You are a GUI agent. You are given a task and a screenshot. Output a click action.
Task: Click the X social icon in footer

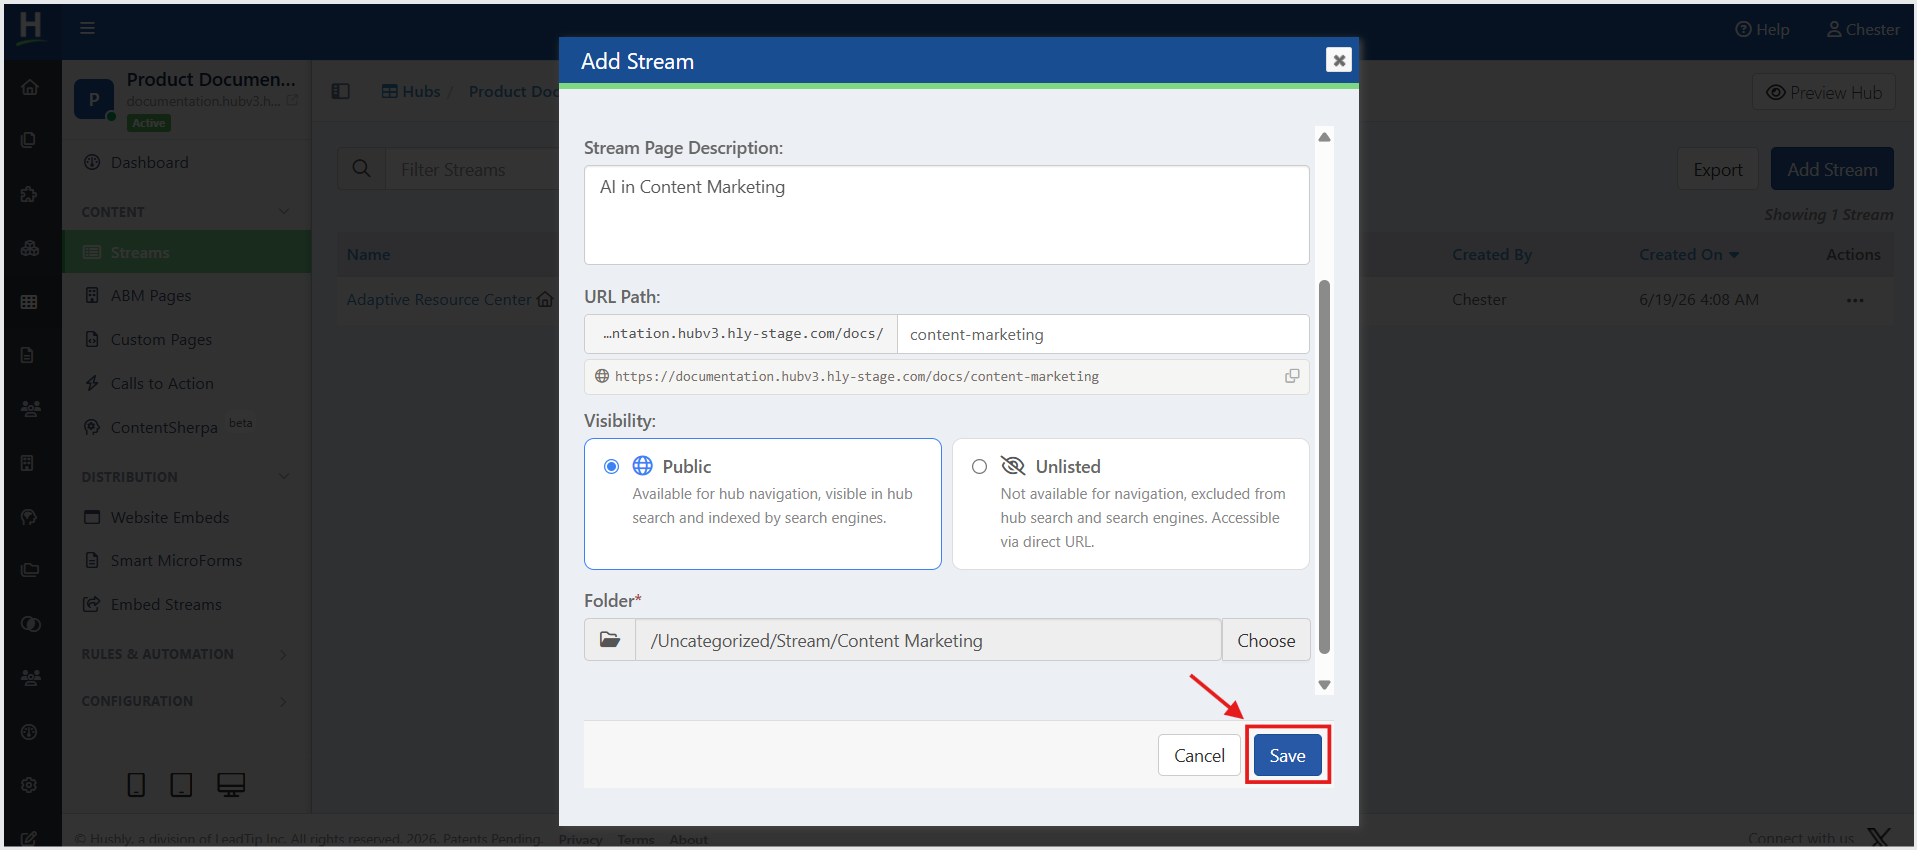click(x=1878, y=838)
